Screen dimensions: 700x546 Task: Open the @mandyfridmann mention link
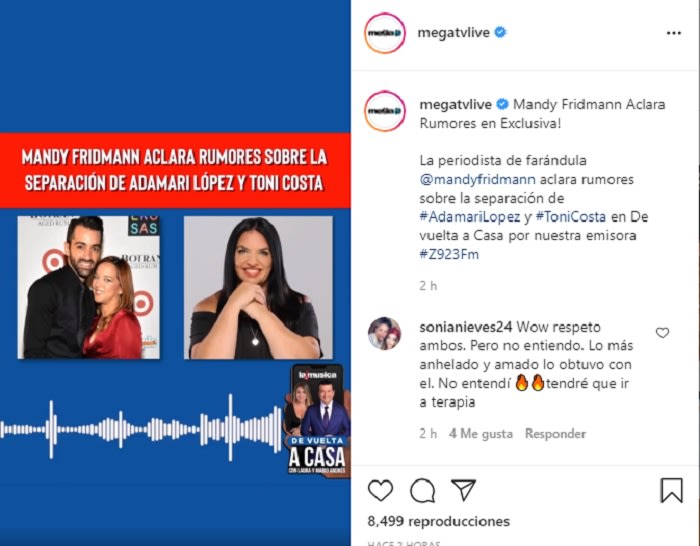click(477, 179)
